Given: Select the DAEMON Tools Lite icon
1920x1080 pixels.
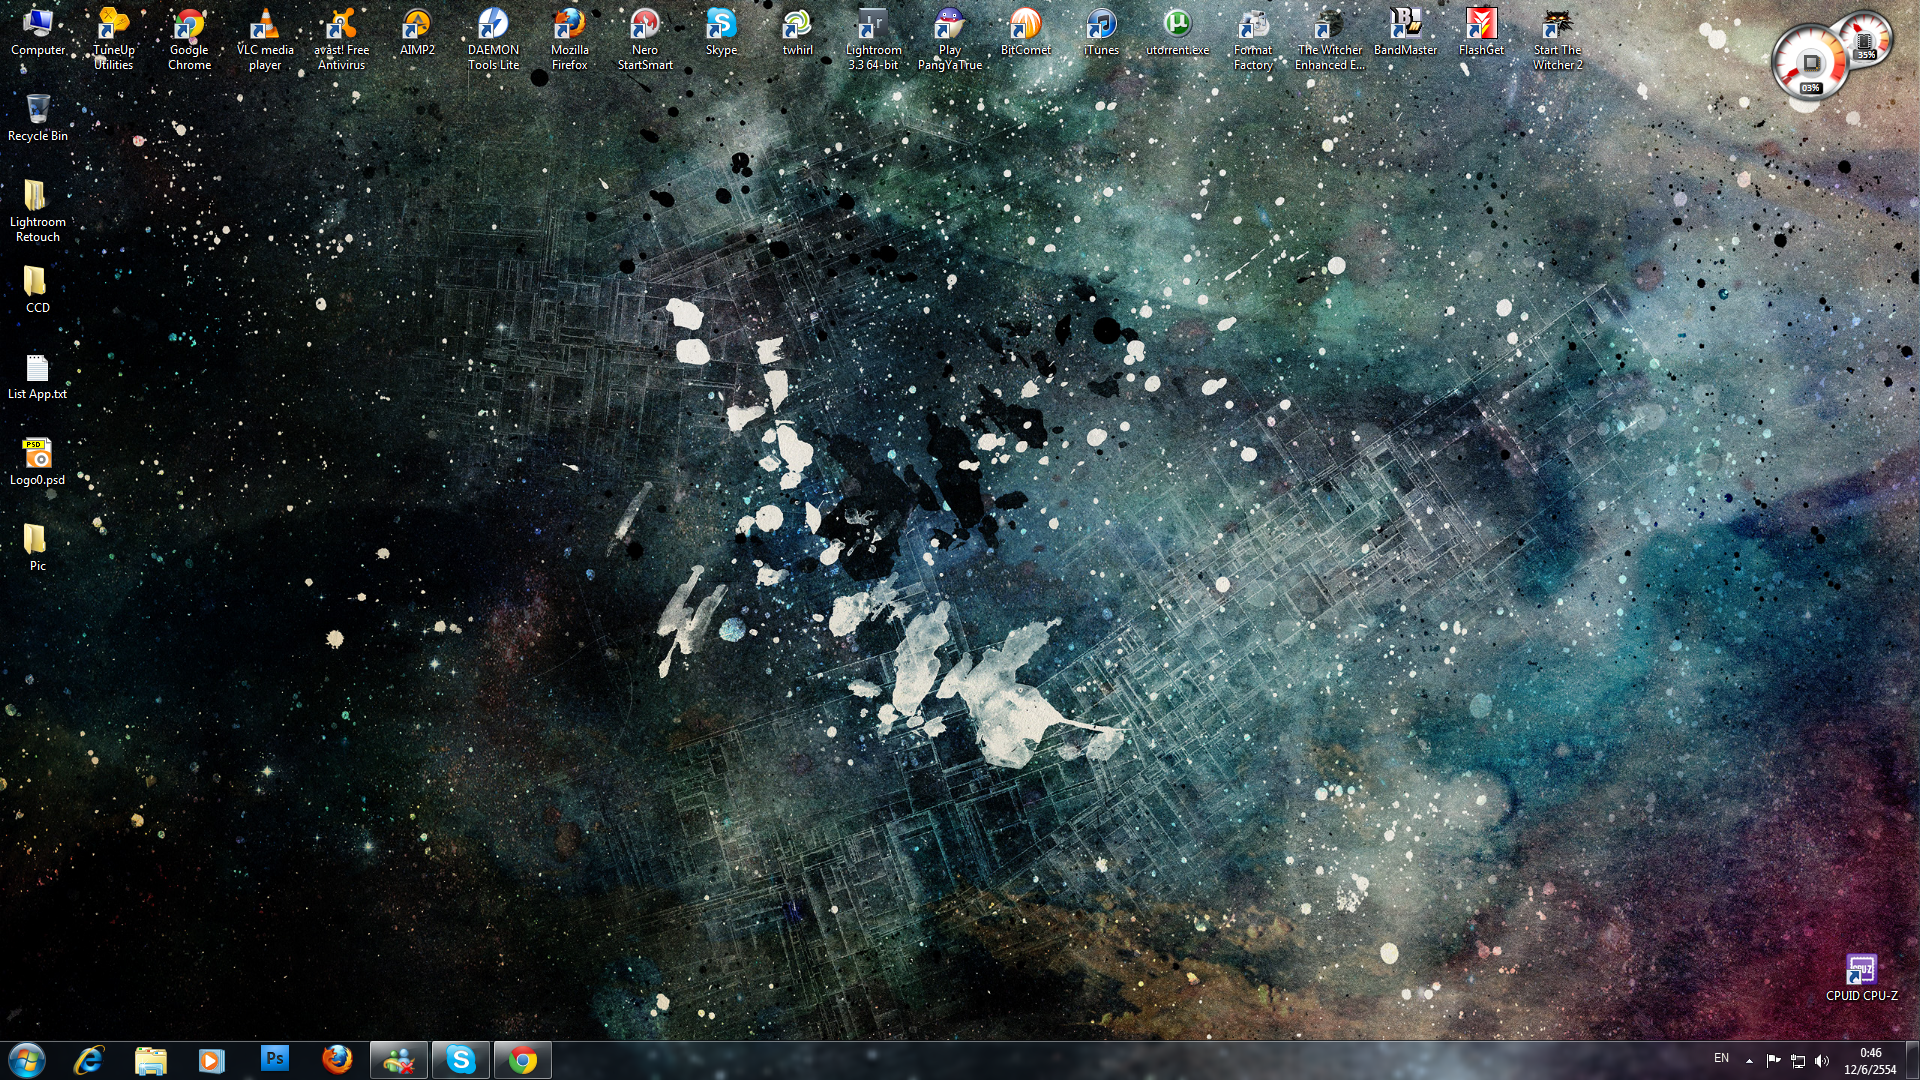Looking at the screenshot, I should tap(493, 39).
